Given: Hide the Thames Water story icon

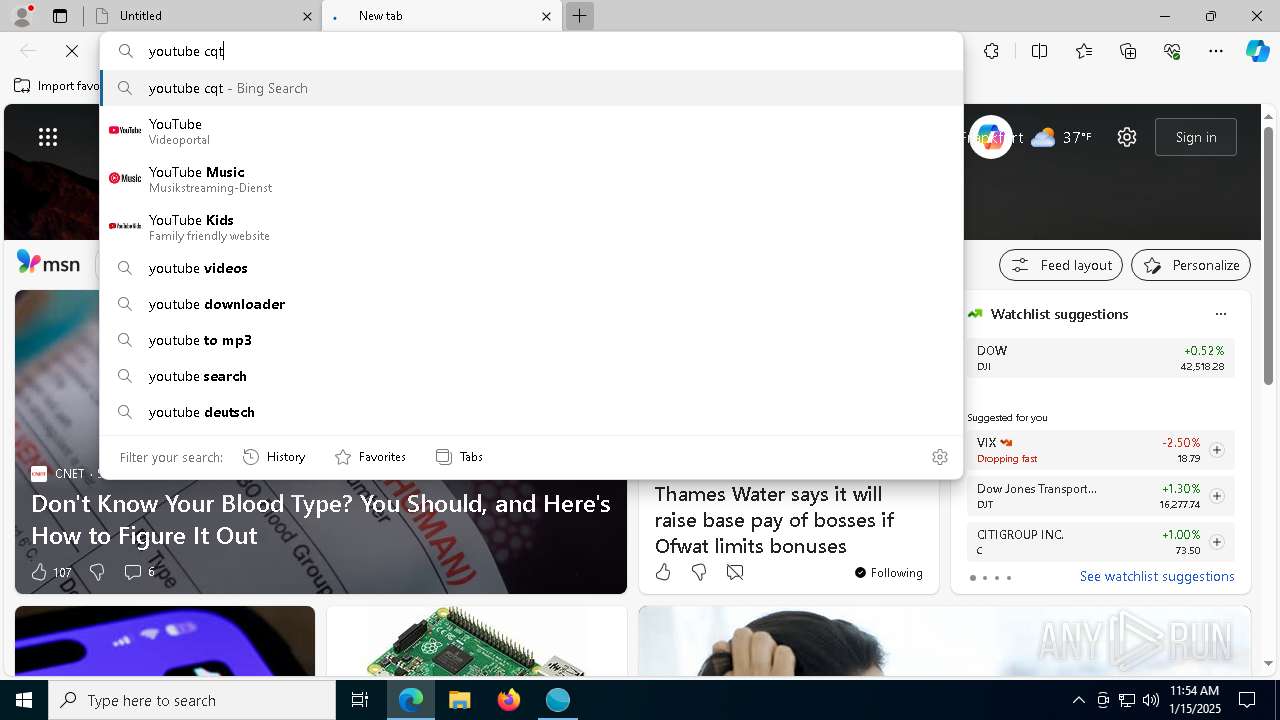Looking at the screenshot, I should point(735,572).
